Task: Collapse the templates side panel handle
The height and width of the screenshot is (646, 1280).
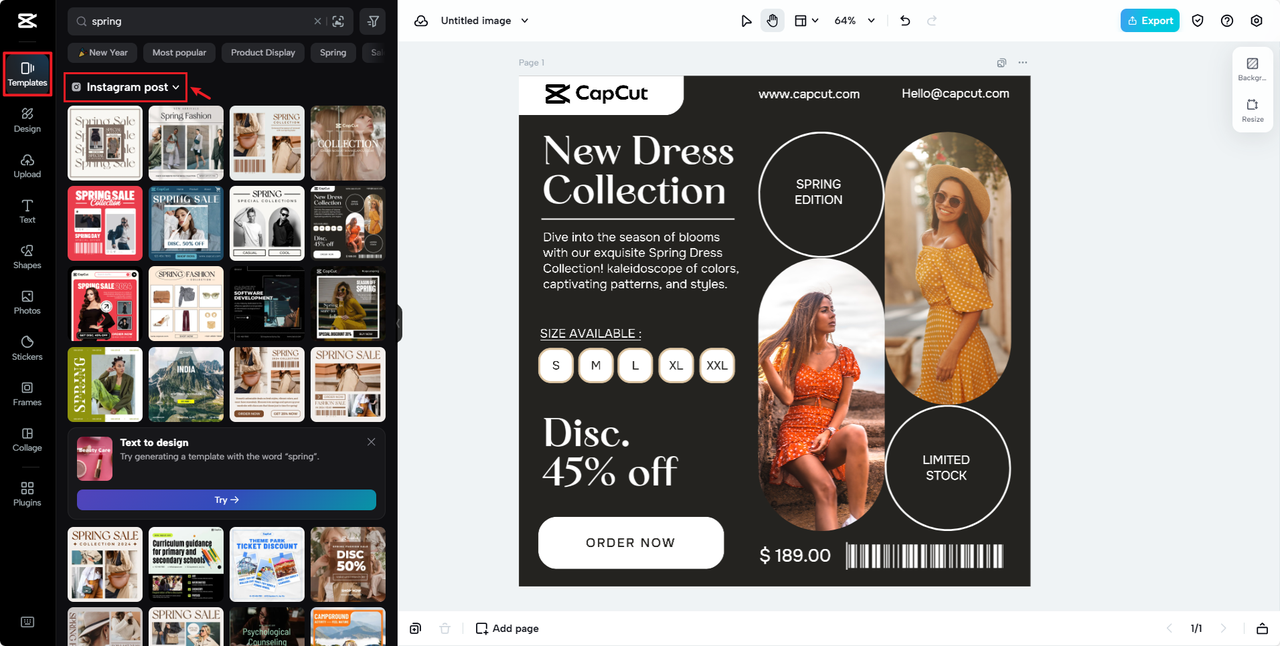Action: pyautogui.click(x=398, y=324)
